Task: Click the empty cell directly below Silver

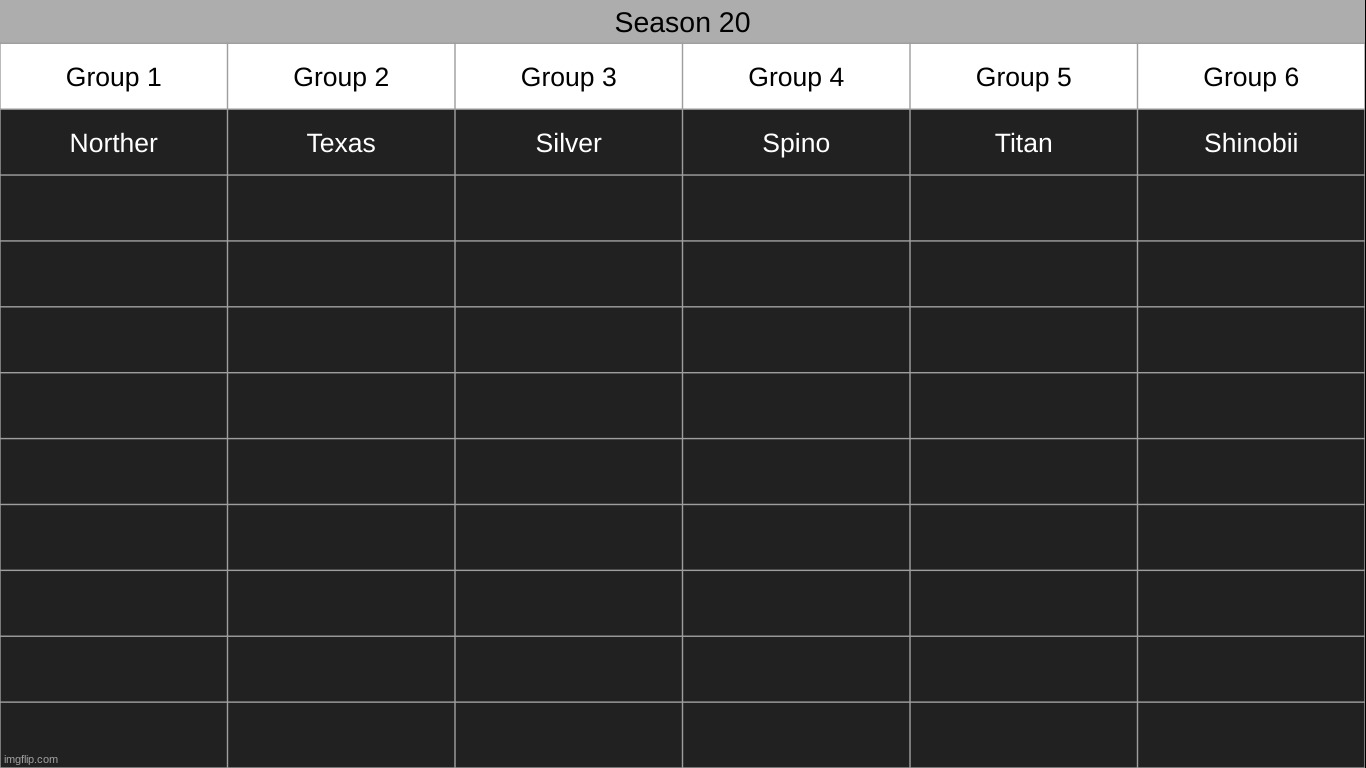Action: 569,208
